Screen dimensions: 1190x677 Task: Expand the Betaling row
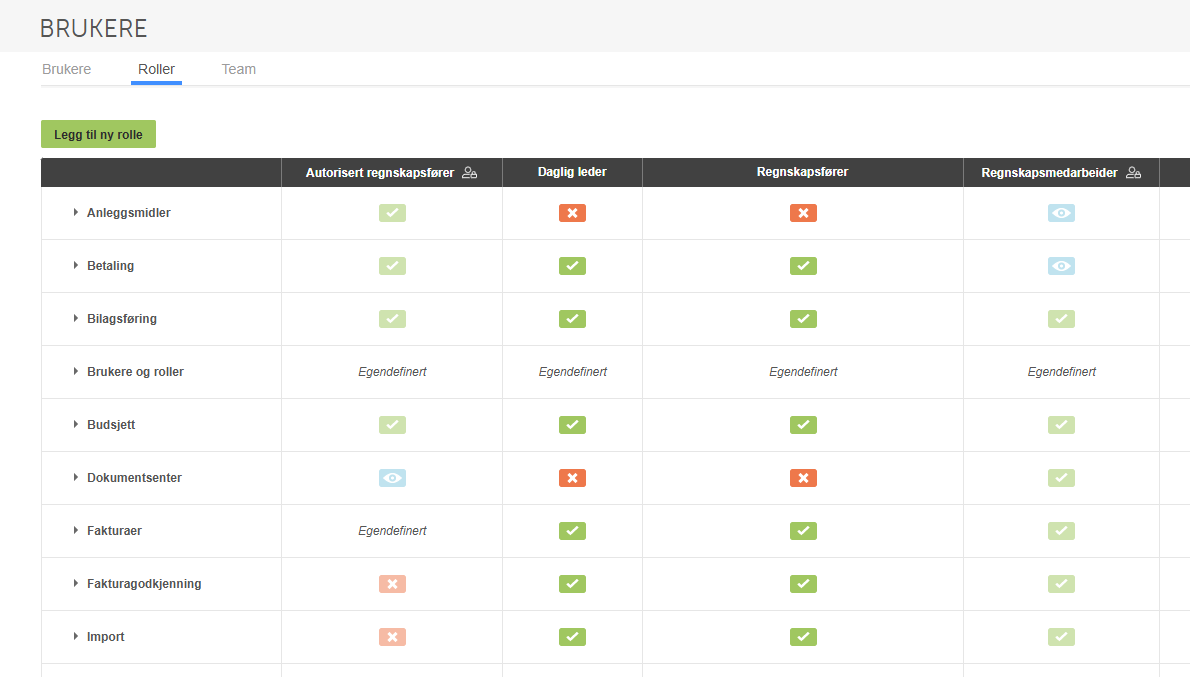click(x=76, y=266)
